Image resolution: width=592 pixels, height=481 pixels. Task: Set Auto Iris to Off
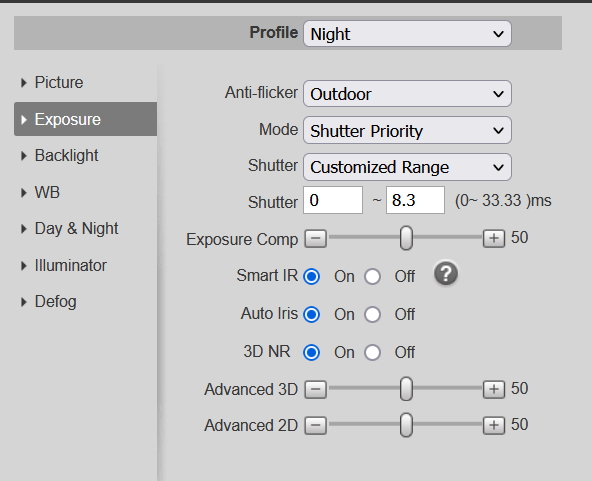pos(372,314)
